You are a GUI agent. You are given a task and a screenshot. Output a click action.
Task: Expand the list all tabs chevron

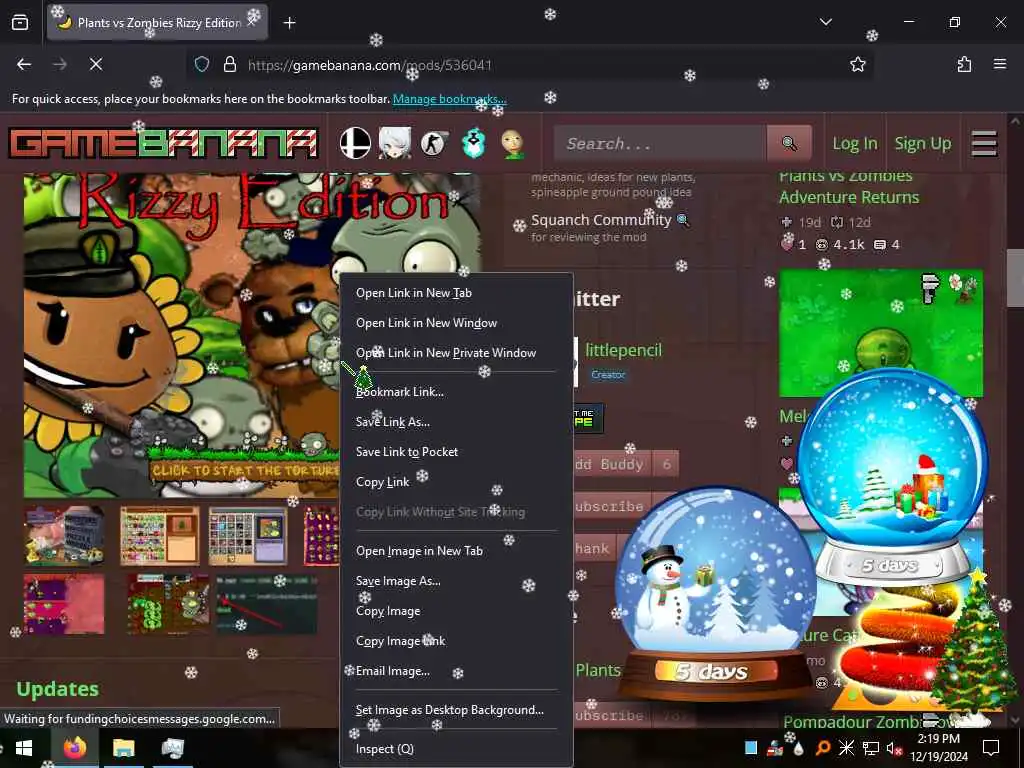[x=825, y=22]
